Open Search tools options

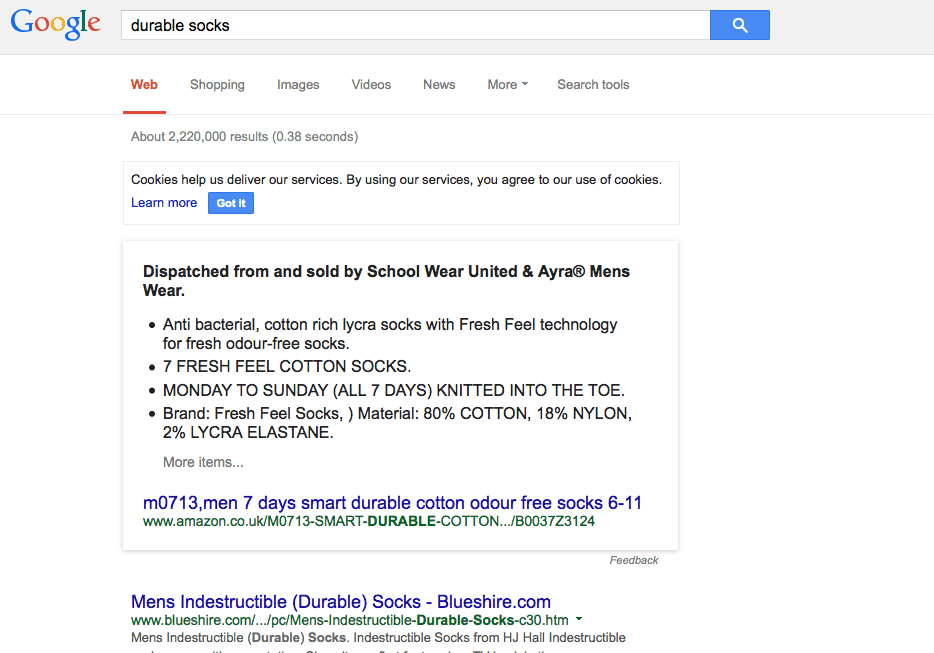pos(593,85)
